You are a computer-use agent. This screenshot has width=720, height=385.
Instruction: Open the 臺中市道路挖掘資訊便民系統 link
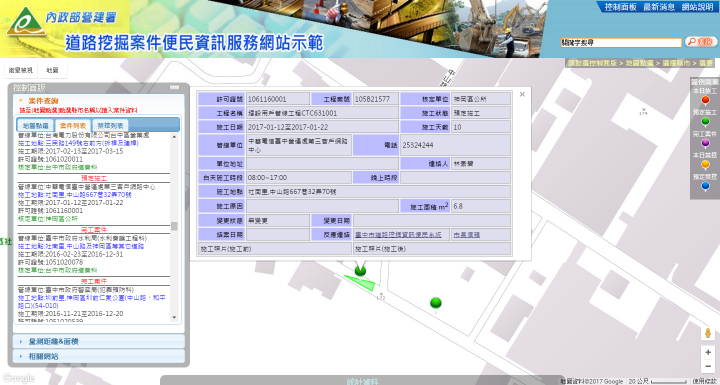[x=398, y=235]
